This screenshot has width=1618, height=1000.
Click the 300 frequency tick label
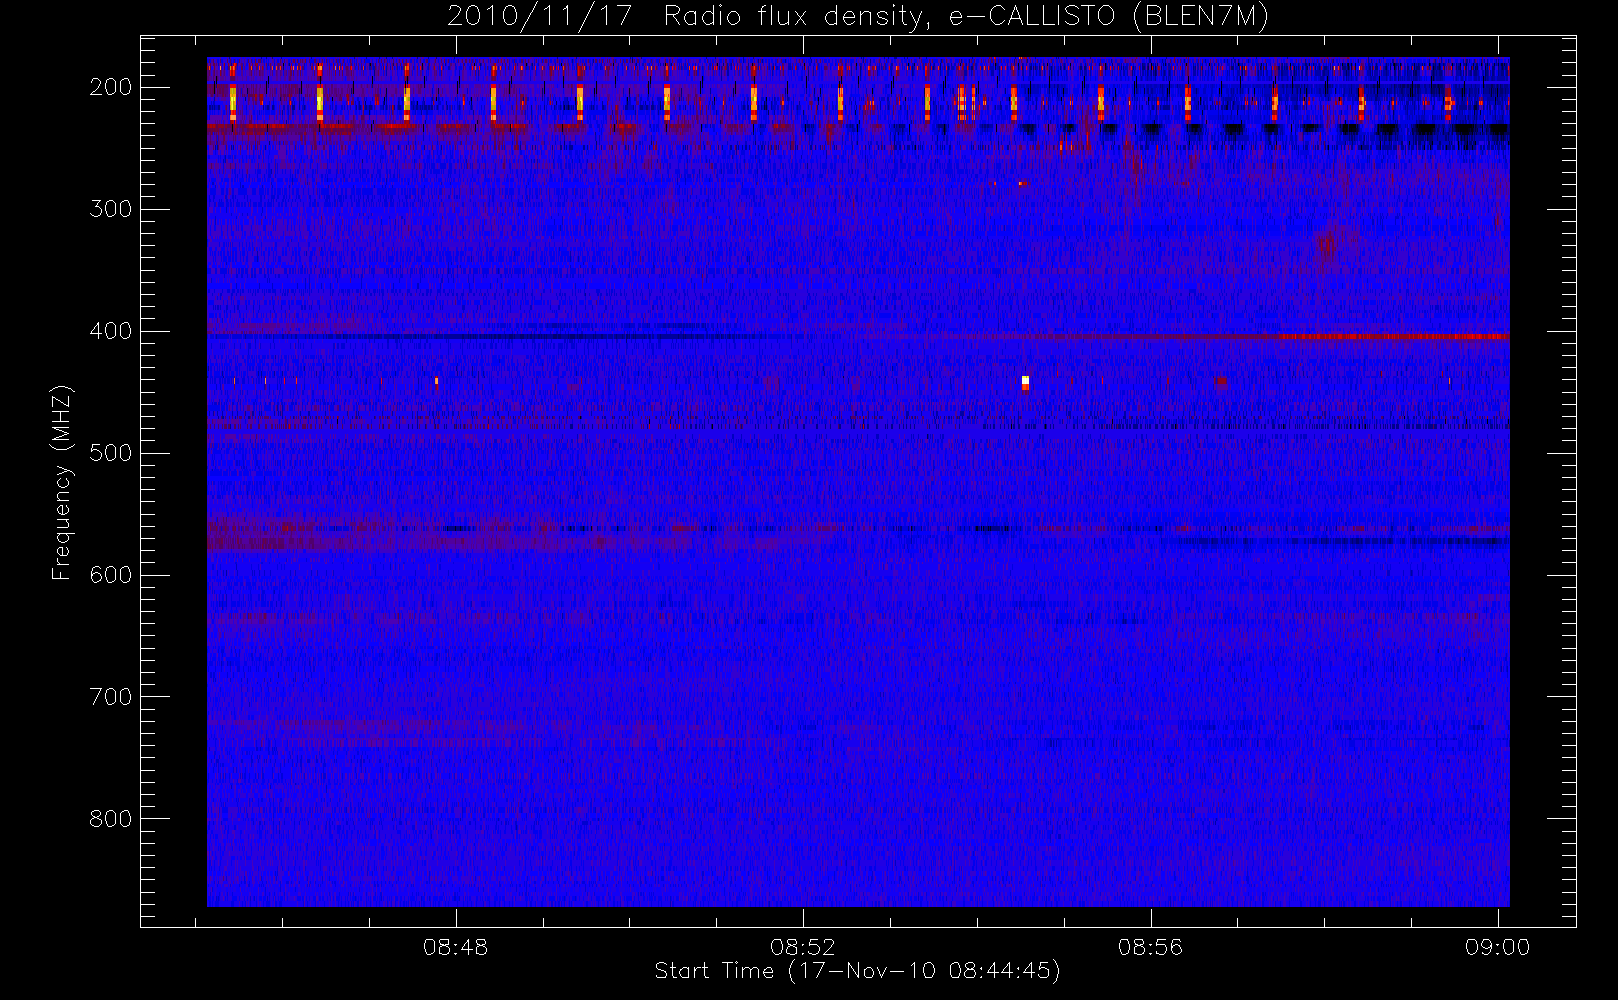(x=111, y=209)
